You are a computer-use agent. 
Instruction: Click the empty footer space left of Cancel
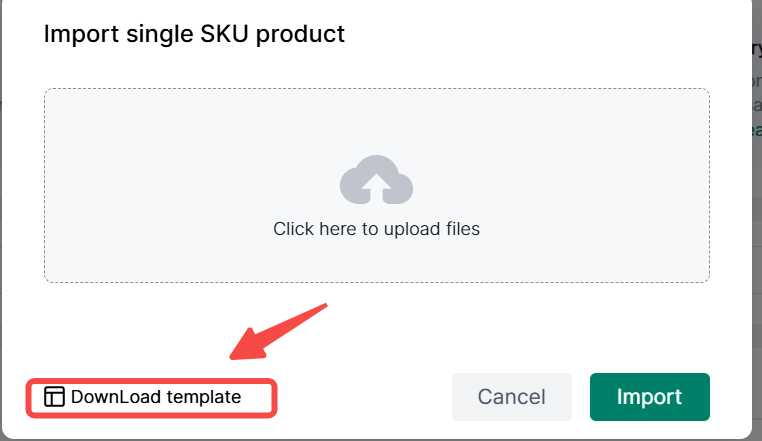pos(360,397)
